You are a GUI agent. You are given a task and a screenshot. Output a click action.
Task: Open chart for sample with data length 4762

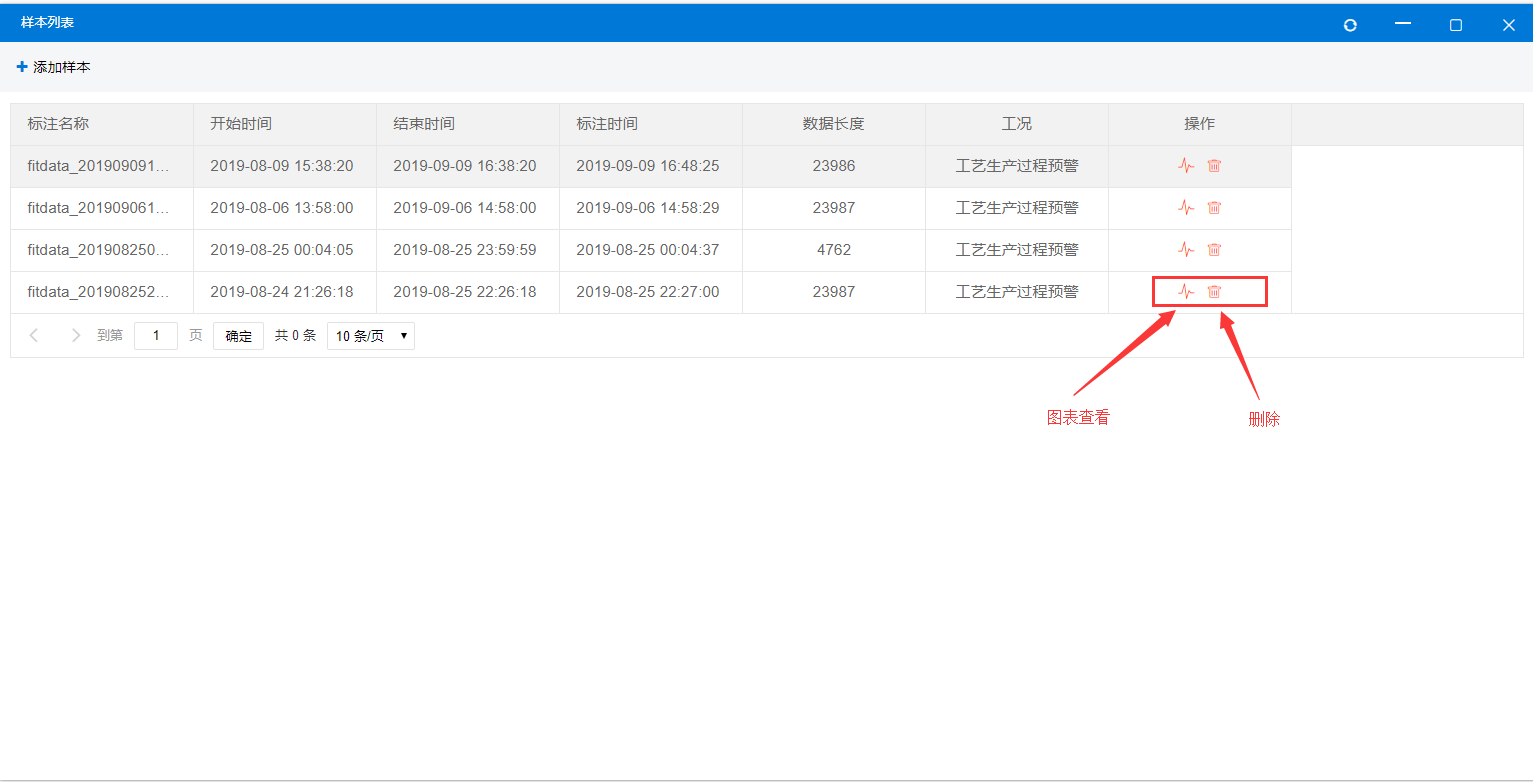pos(1186,250)
